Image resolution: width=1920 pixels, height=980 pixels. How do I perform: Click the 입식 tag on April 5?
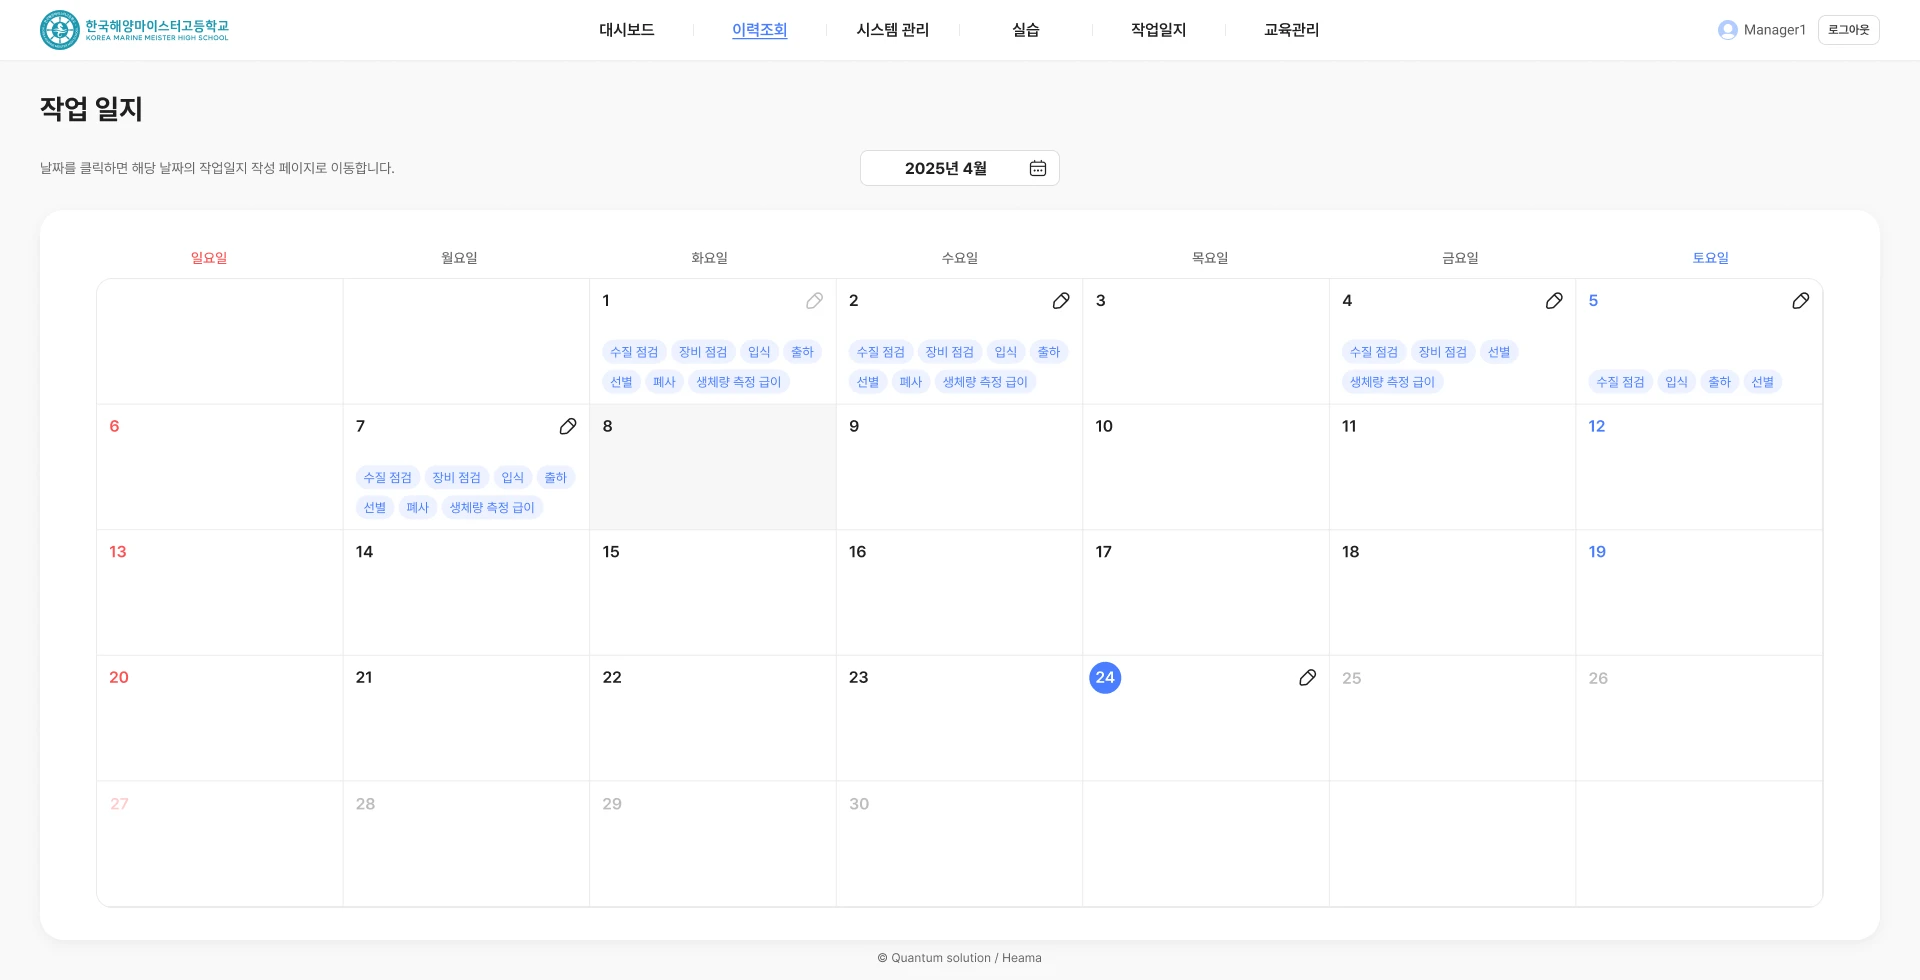[x=1677, y=382]
